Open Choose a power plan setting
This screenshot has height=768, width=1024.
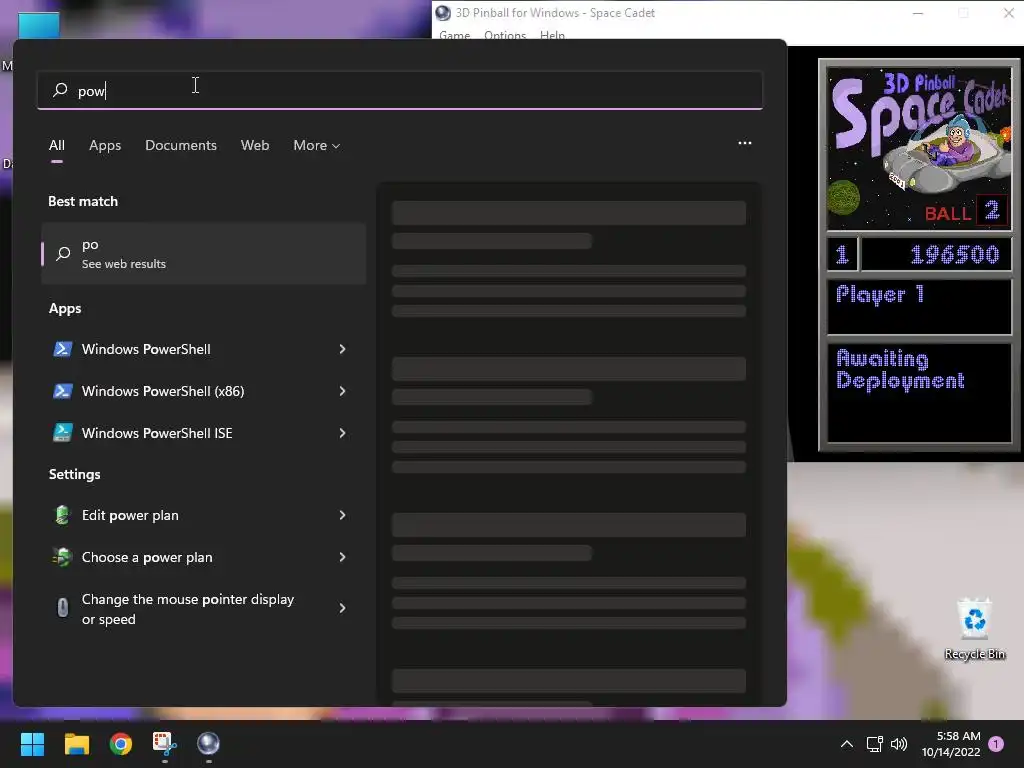tap(203, 556)
